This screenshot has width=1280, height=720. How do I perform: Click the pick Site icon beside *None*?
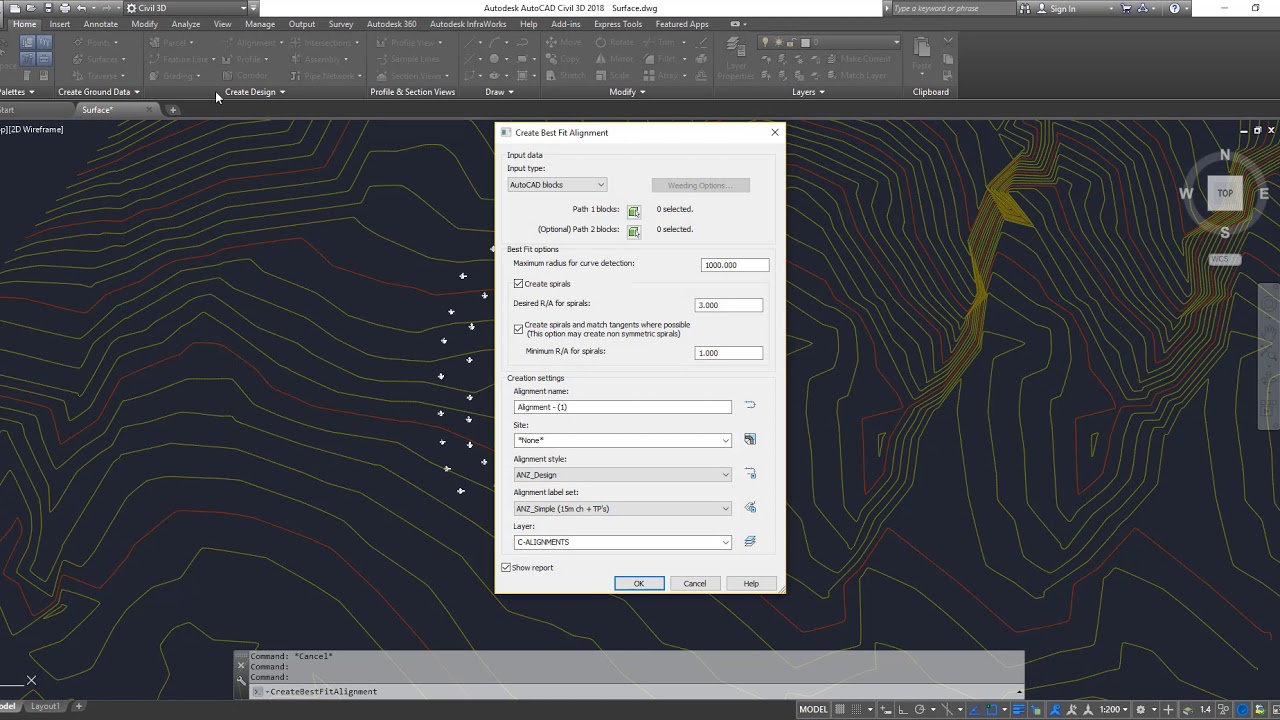tap(750, 439)
